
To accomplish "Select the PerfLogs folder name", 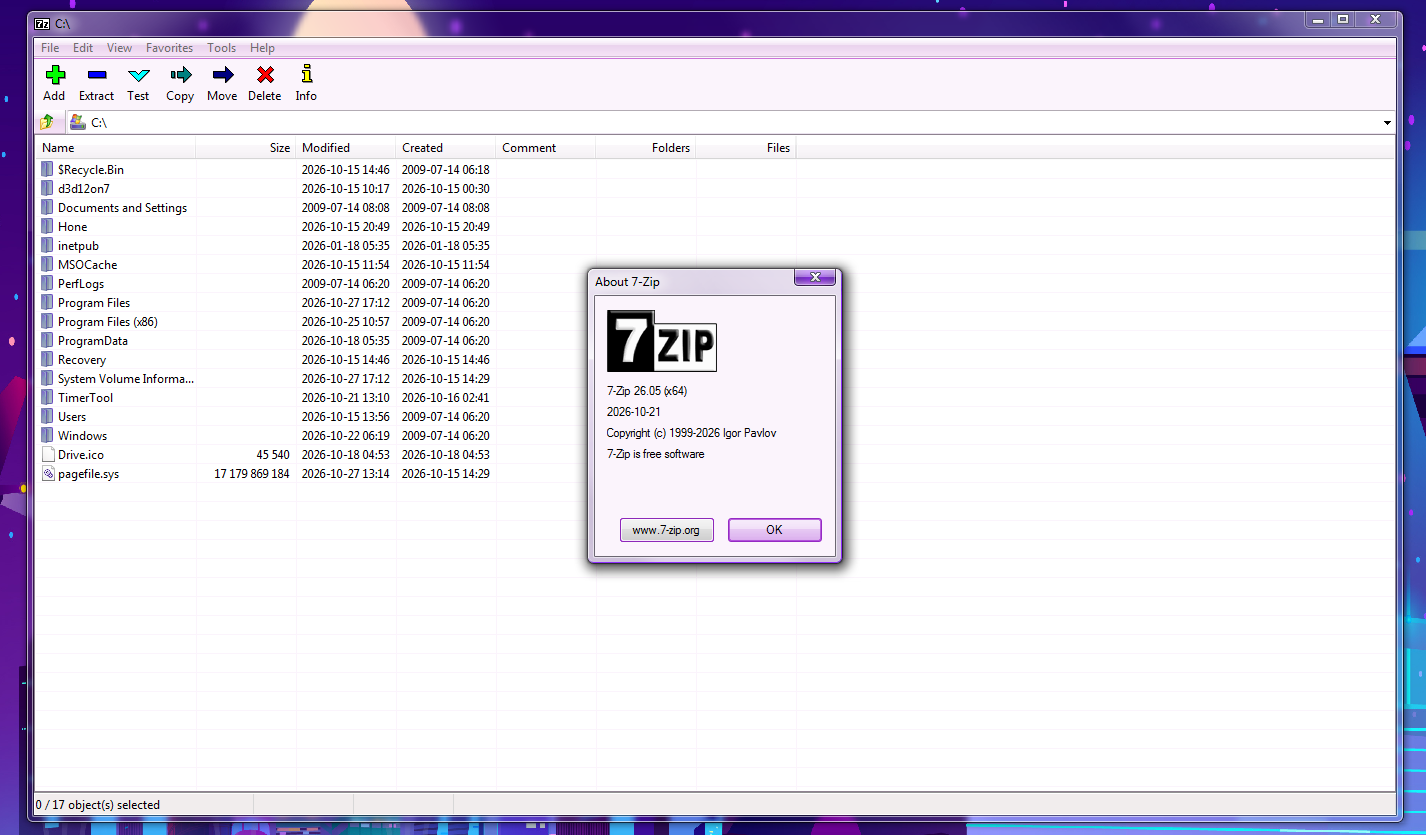I will [x=81, y=283].
